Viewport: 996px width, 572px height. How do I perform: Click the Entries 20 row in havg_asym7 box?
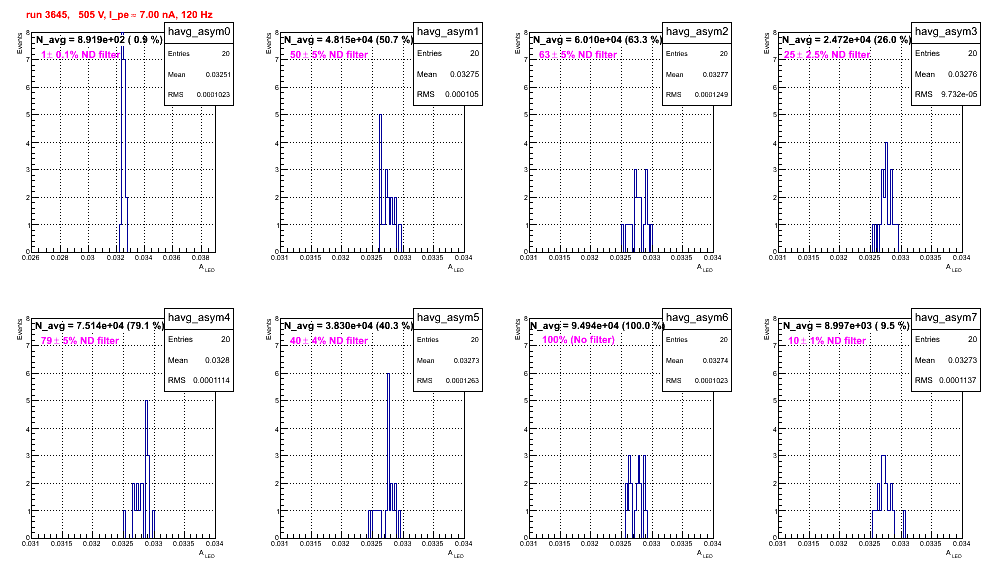tap(946, 339)
